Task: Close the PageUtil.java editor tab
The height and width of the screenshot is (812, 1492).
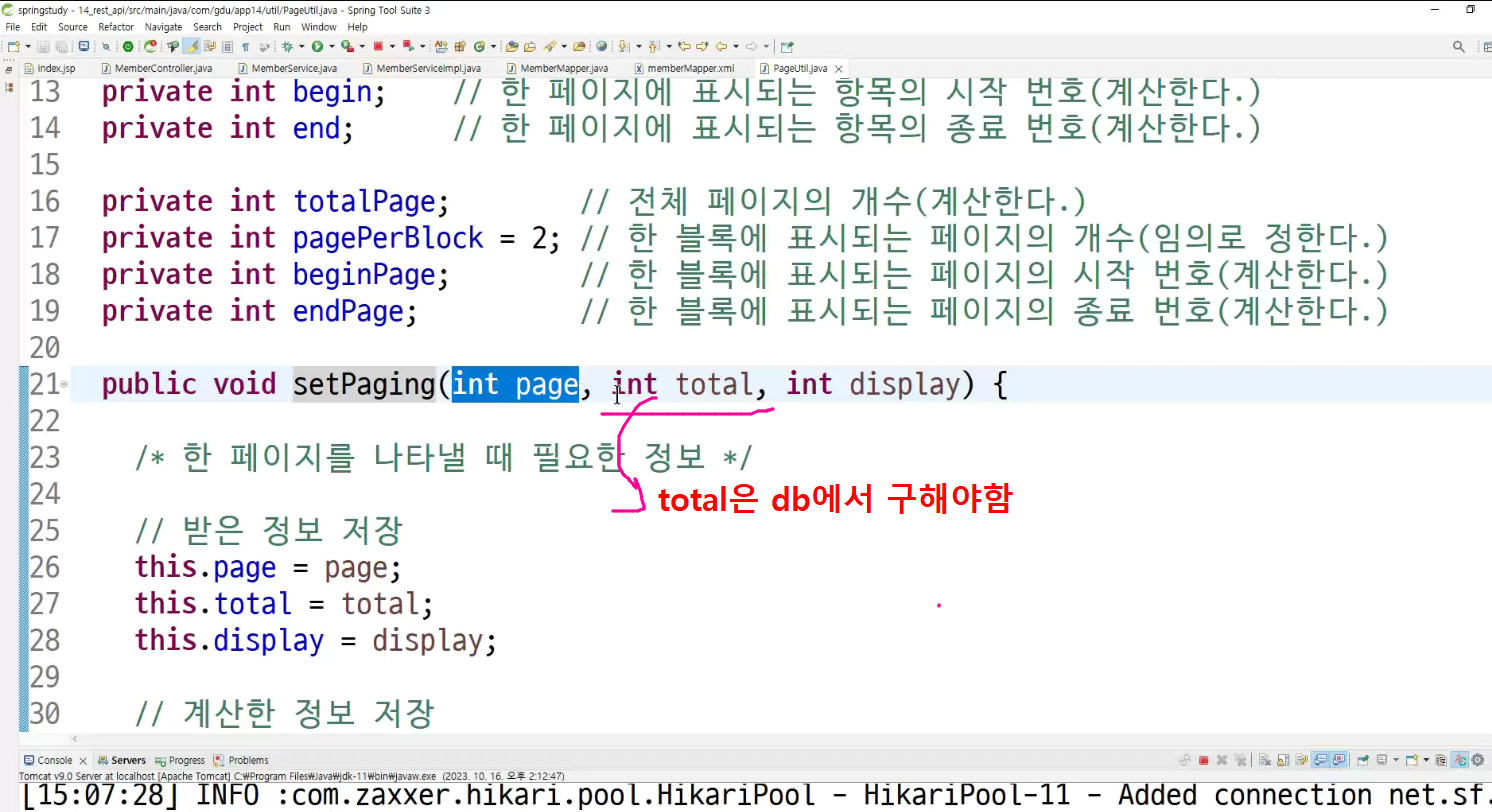Action: pyautogui.click(x=838, y=68)
